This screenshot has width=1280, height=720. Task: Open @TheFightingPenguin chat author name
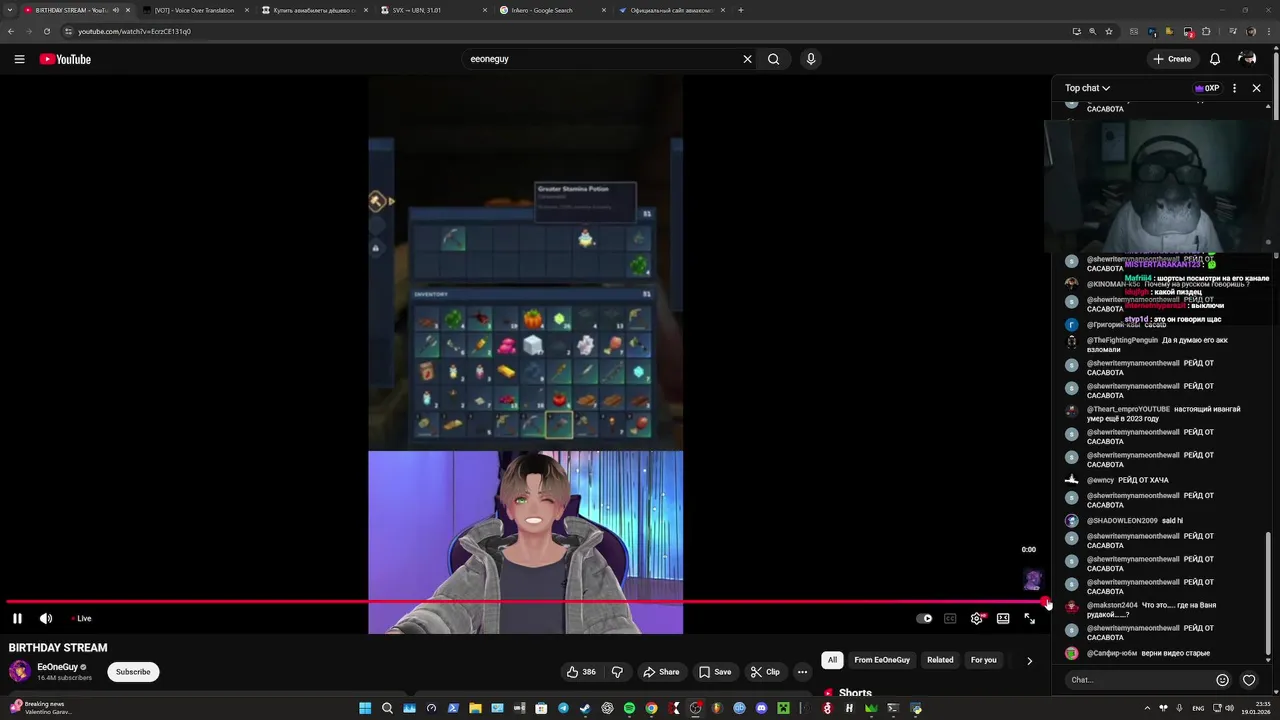tap(1122, 340)
